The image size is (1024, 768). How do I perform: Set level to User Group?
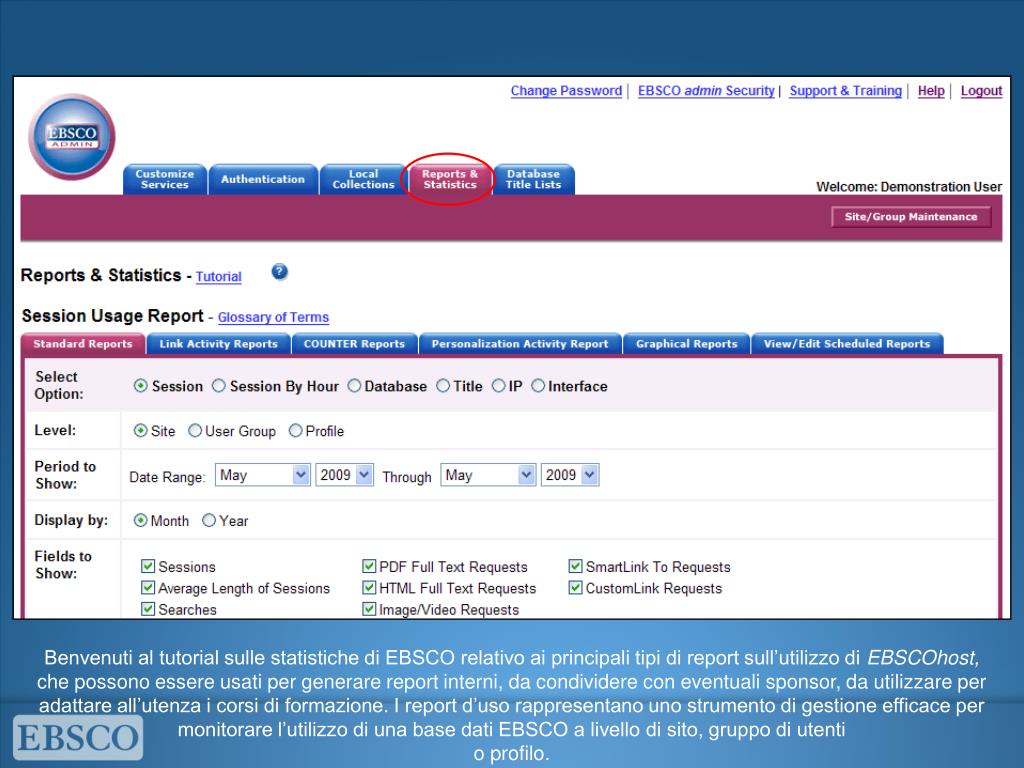[195, 430]
